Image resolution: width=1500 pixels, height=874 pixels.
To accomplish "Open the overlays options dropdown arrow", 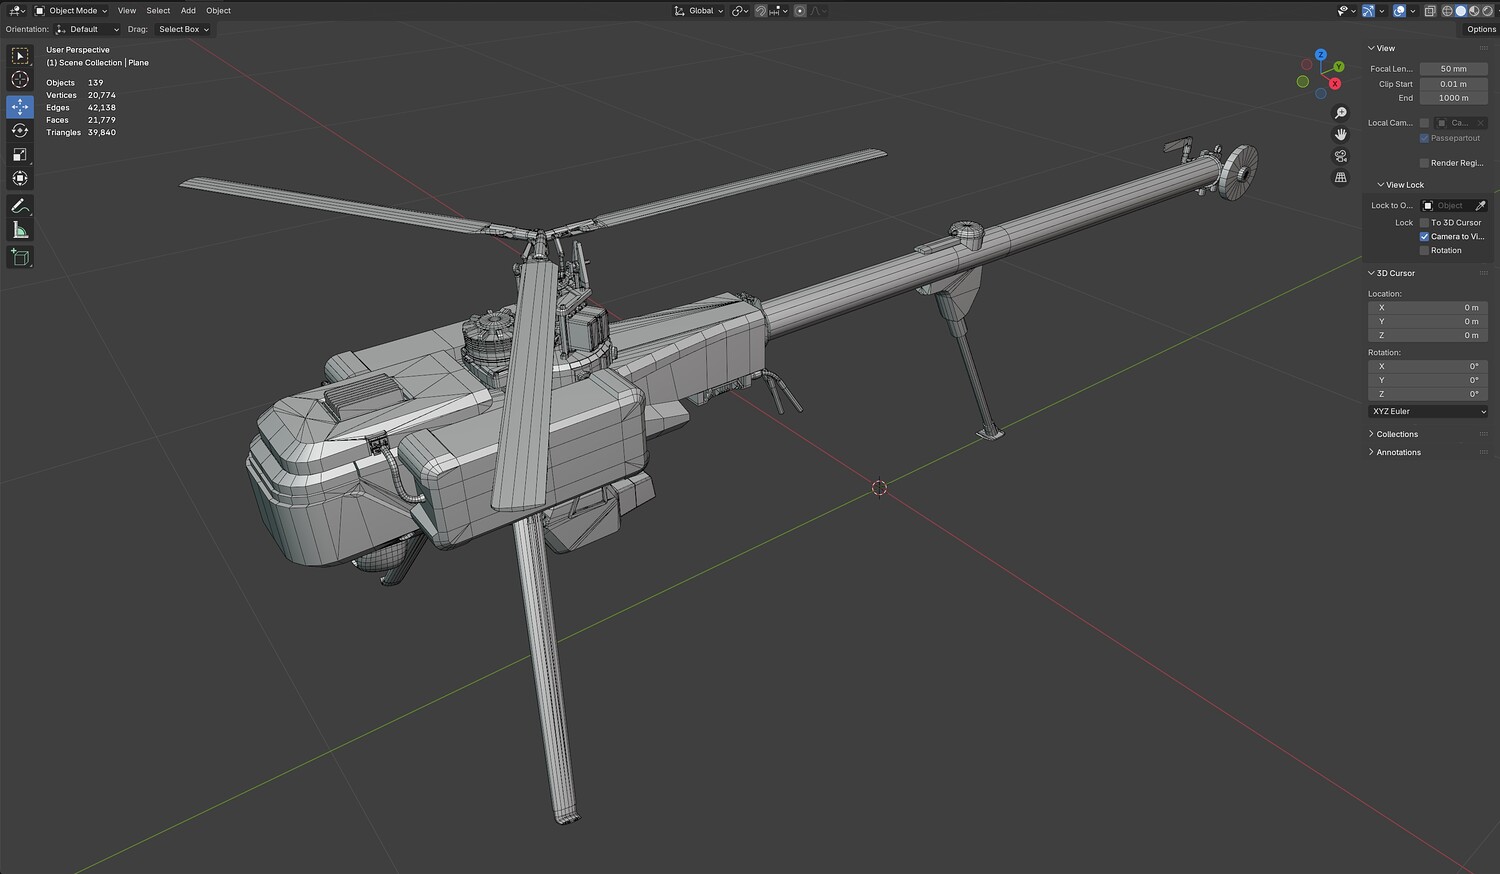I will coord(1413,11).
